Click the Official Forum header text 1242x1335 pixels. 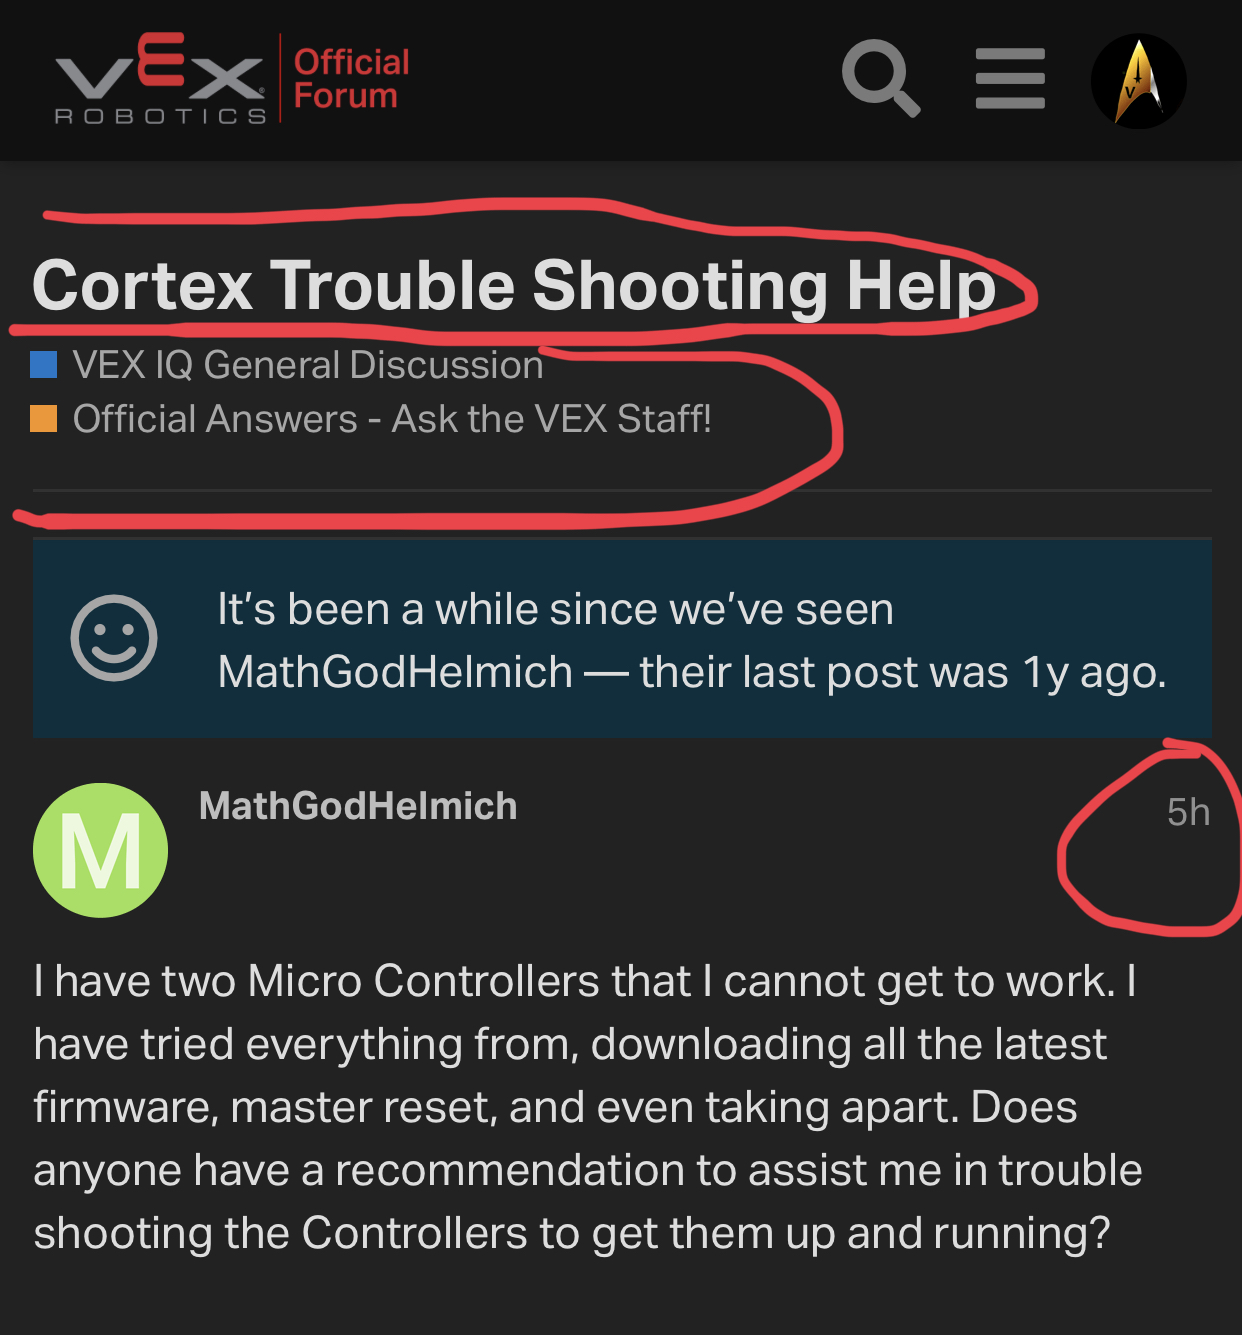point(351,78)
